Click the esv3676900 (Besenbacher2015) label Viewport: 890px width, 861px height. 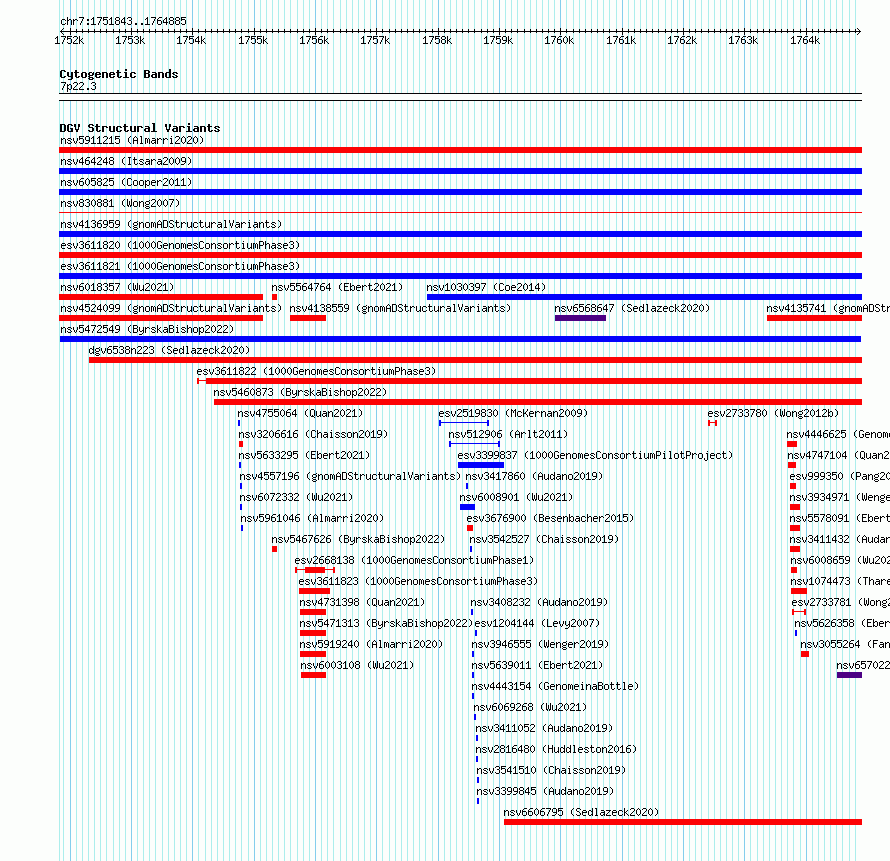tap(550, 518)
